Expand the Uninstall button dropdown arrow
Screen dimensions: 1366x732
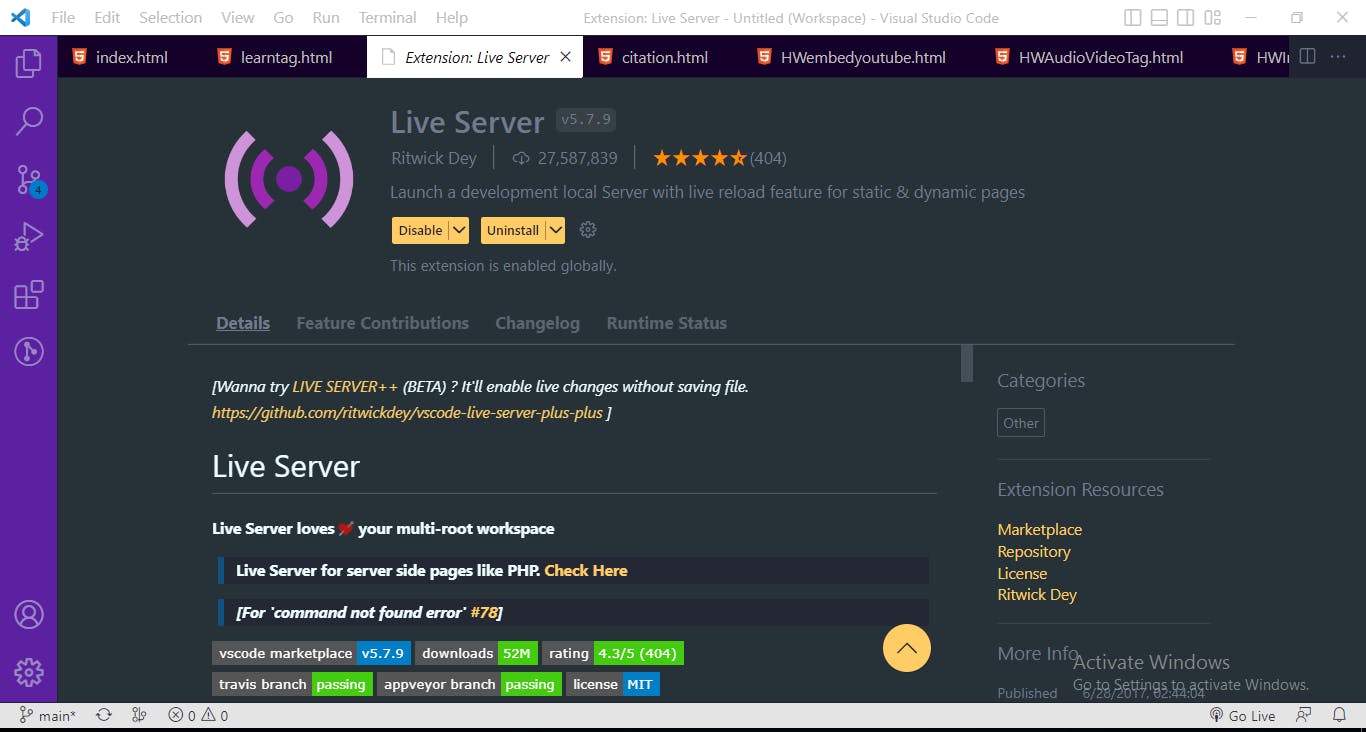coord(555,230)
